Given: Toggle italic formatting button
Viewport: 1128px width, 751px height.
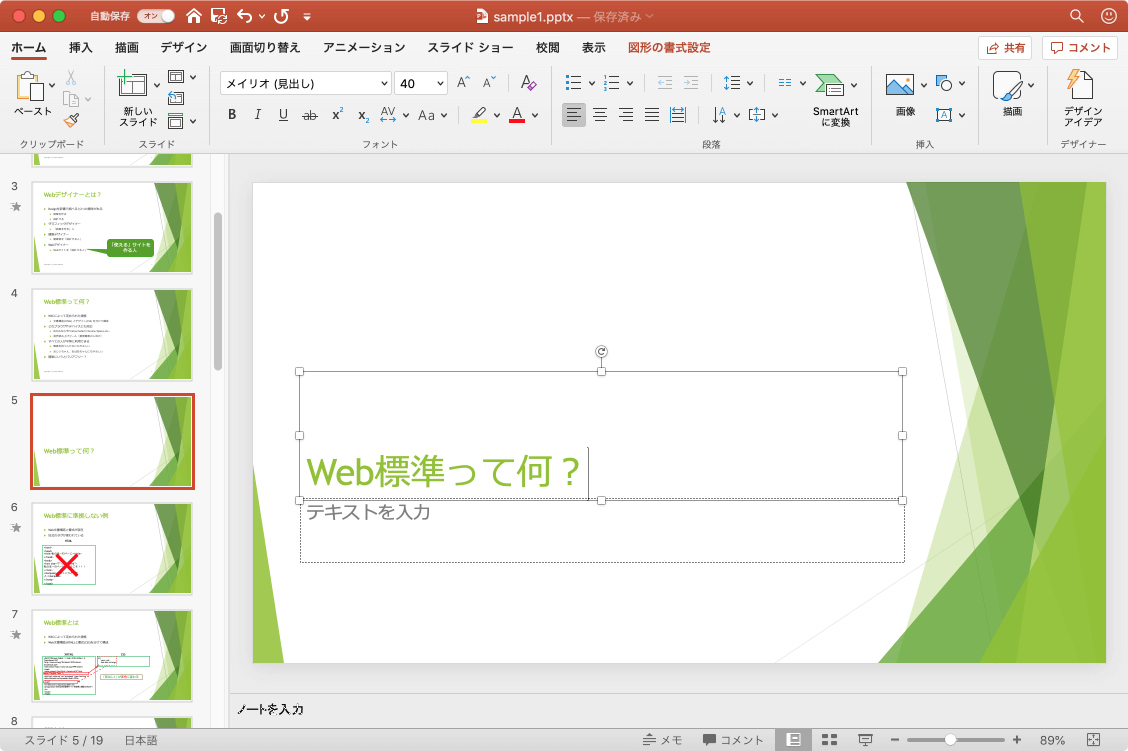Looking at the screenshot, I should [x=258, y=114].
